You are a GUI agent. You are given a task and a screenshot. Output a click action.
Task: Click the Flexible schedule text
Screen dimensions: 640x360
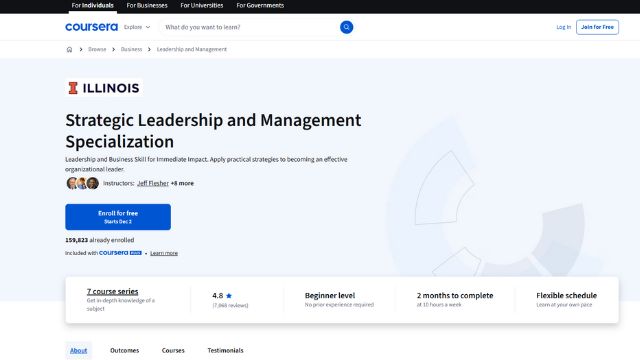(x=567, y=296)
